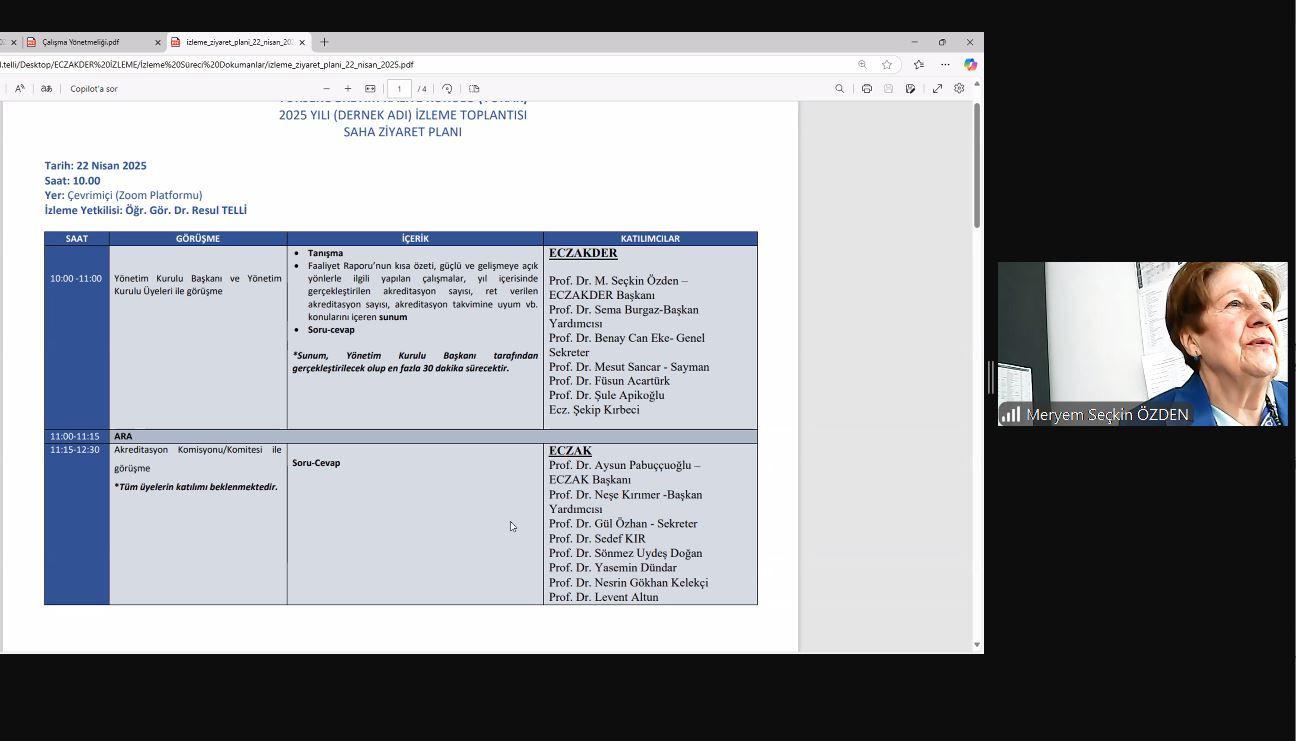Toggle Read Aloud for the PDF

click(x=19, y=89)
